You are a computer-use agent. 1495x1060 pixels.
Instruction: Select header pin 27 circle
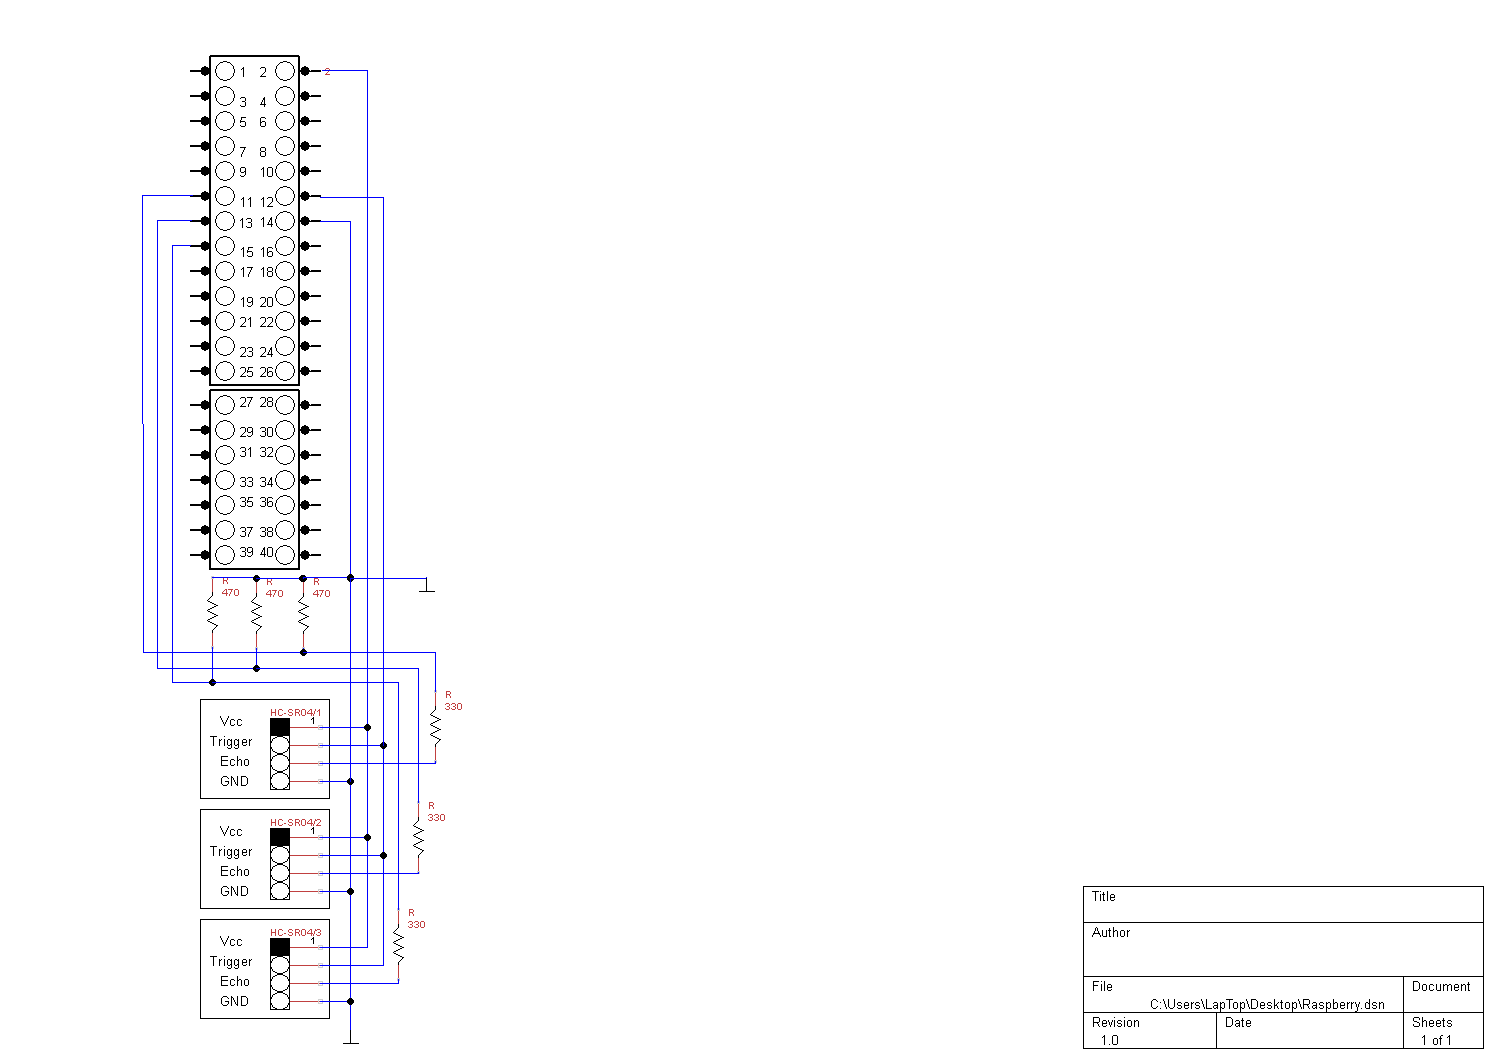click(x=225, y=404)
